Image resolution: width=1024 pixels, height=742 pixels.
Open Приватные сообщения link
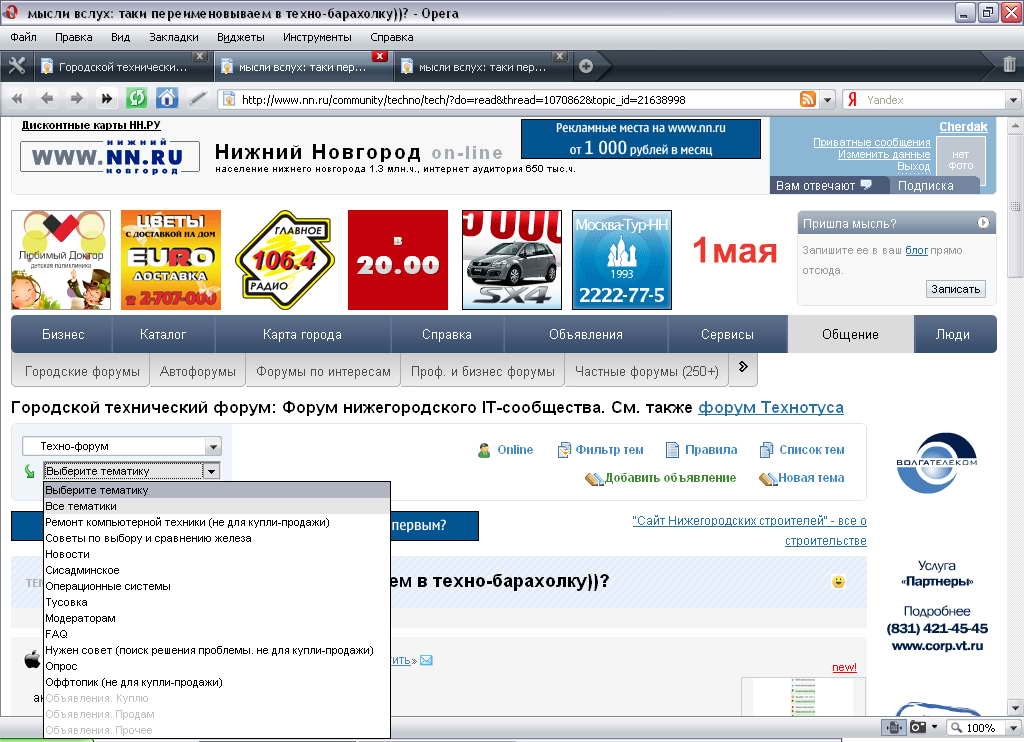pos(872,142)
